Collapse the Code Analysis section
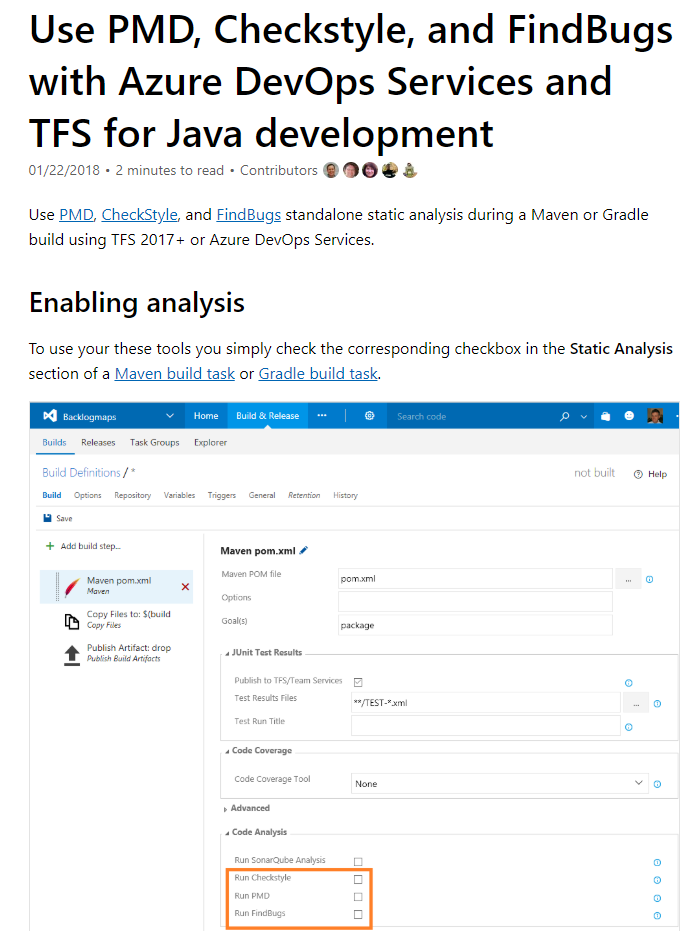Screen dimensions: 696x931 click(227, 833)
